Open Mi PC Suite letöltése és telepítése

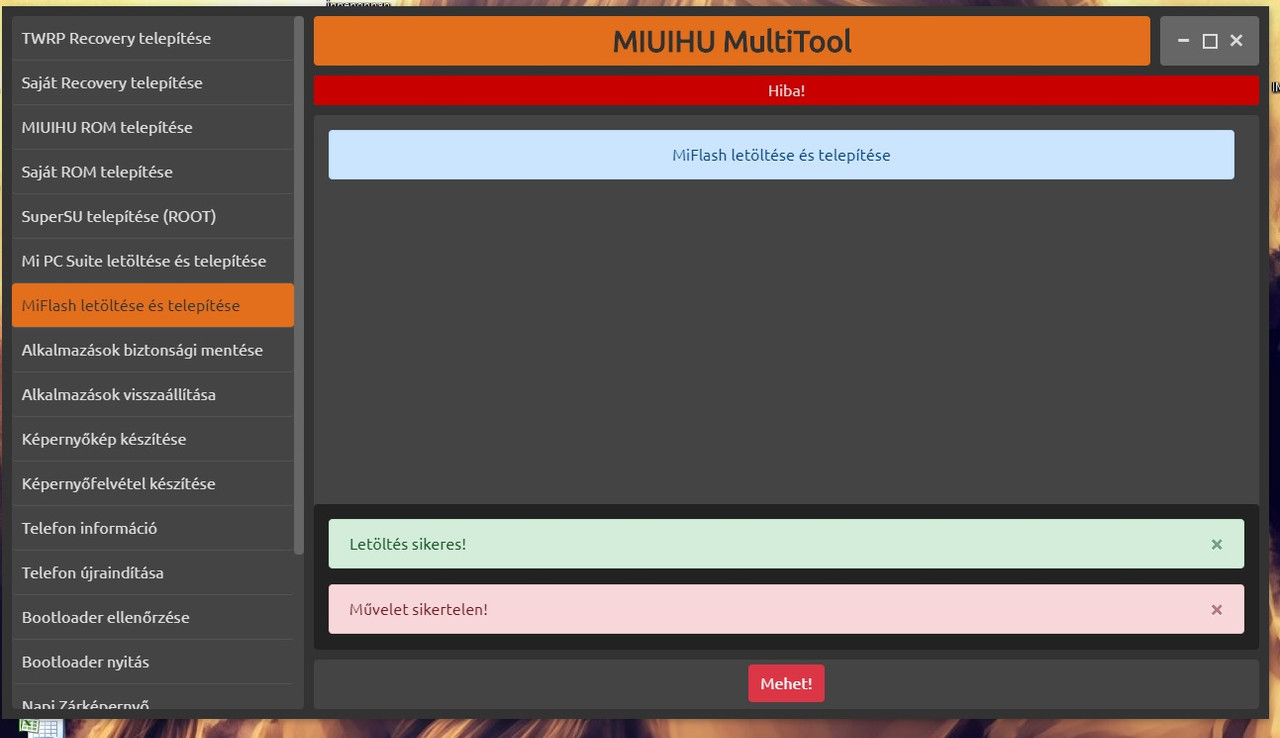pyautogui.click(x=153, y=261)
